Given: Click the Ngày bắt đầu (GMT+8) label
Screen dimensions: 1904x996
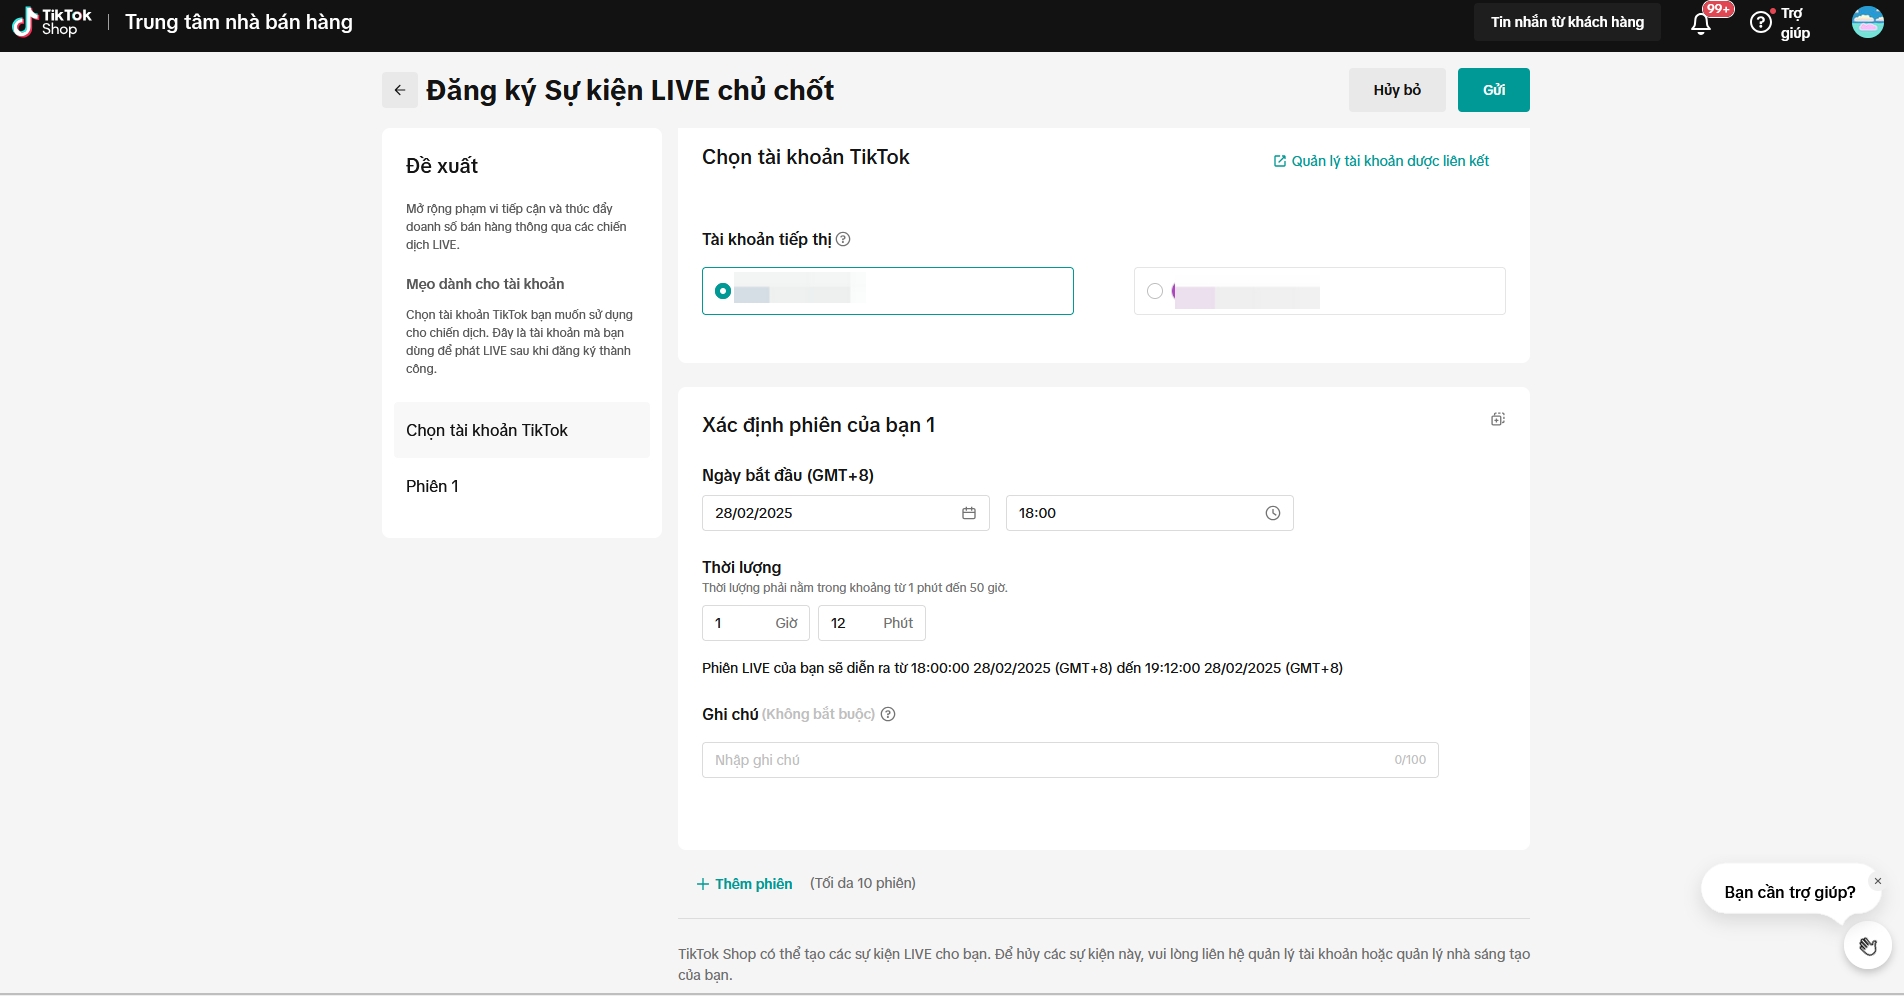Looking at the screenshot, I should (x=788, y=475).
